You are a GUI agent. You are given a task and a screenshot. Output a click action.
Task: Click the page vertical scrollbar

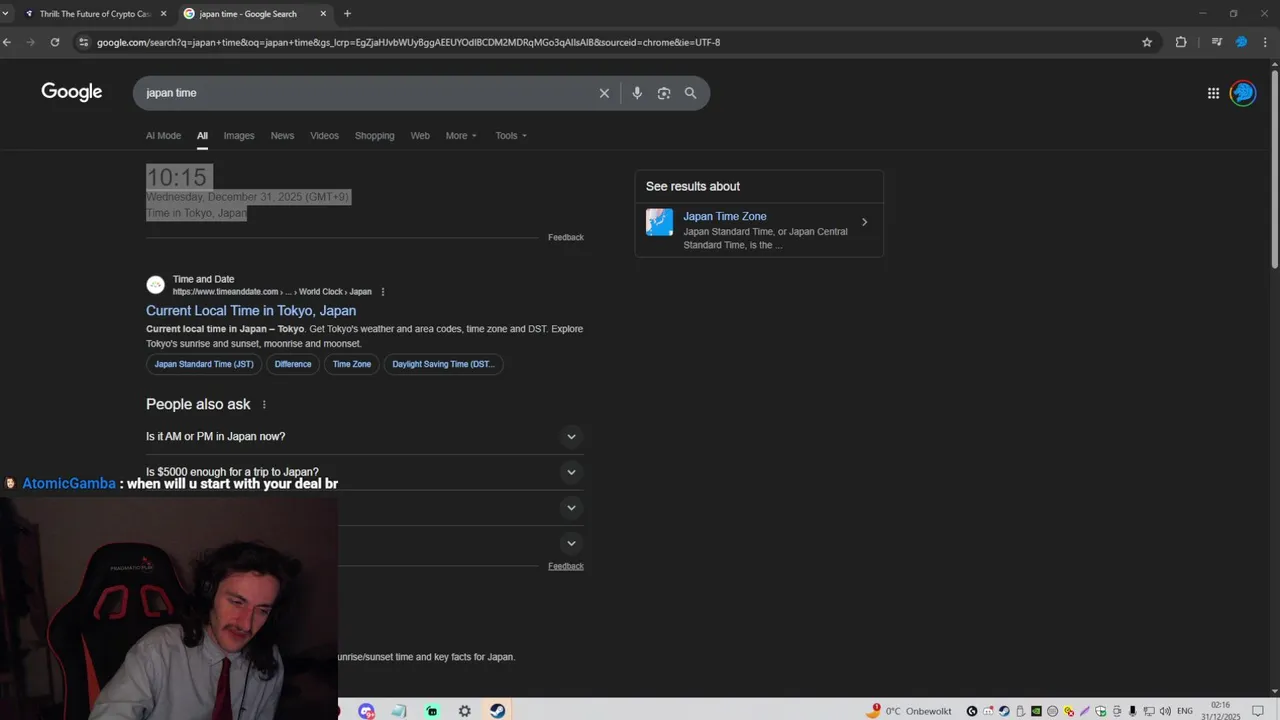[x=1274, y=168]
